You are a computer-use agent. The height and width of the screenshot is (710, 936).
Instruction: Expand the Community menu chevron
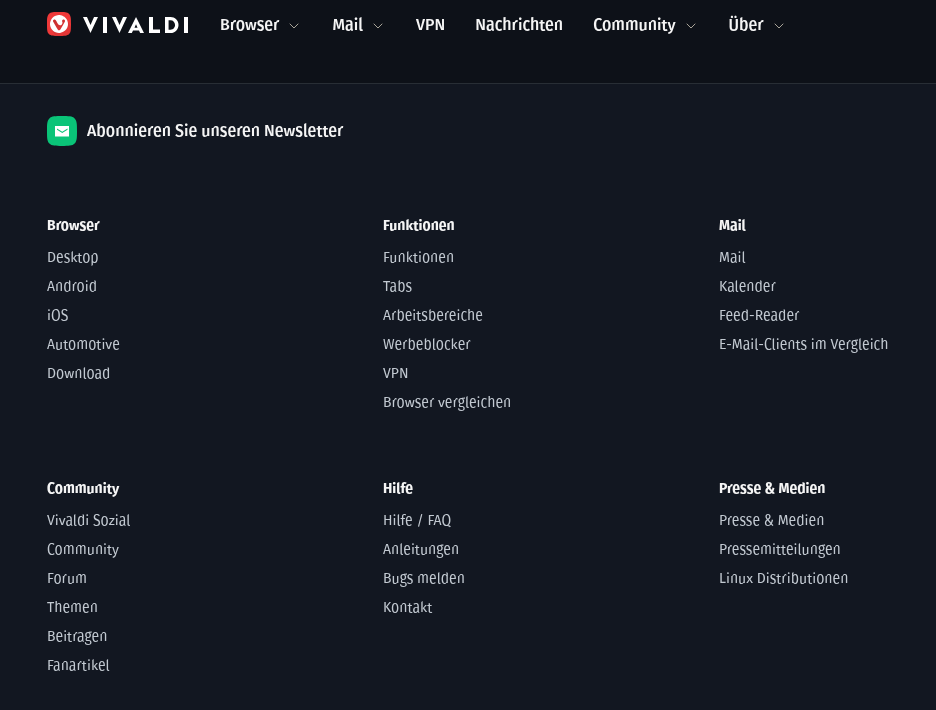point(691,26)
